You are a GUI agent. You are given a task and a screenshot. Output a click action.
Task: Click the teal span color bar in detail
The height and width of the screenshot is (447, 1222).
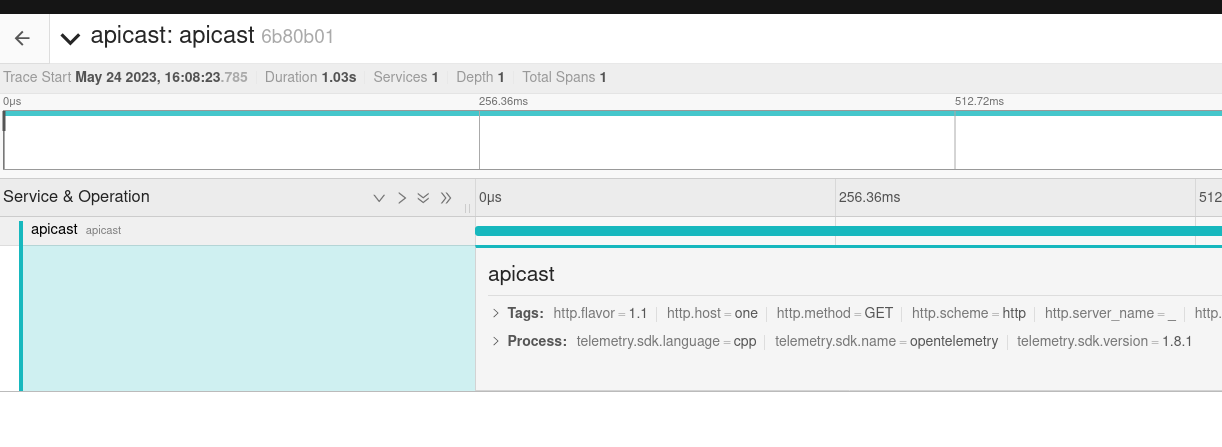(x=21, y=318)
